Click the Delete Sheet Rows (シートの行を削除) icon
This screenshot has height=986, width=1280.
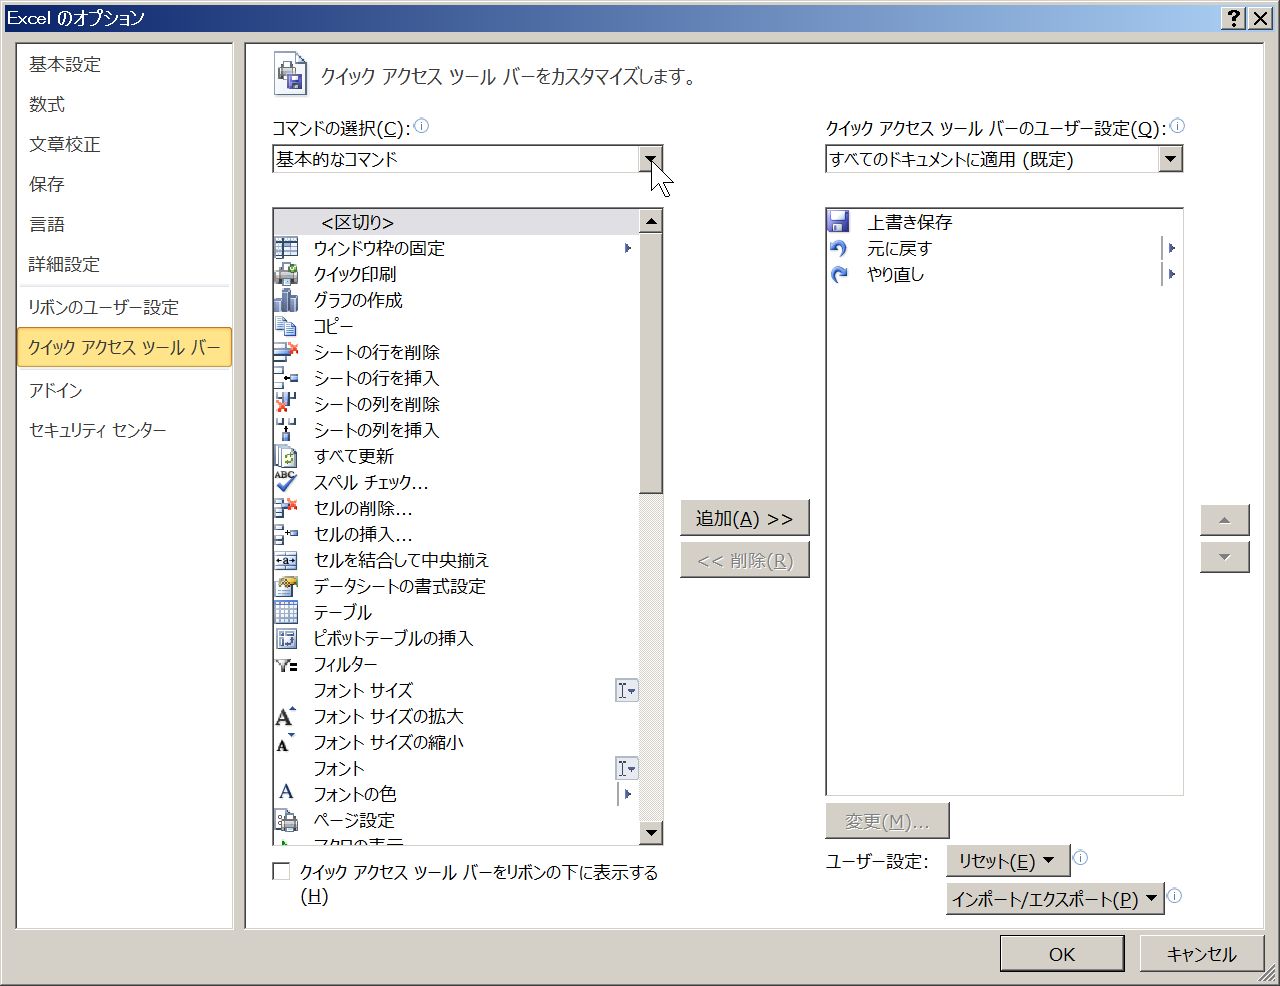(x=286, y=352)
